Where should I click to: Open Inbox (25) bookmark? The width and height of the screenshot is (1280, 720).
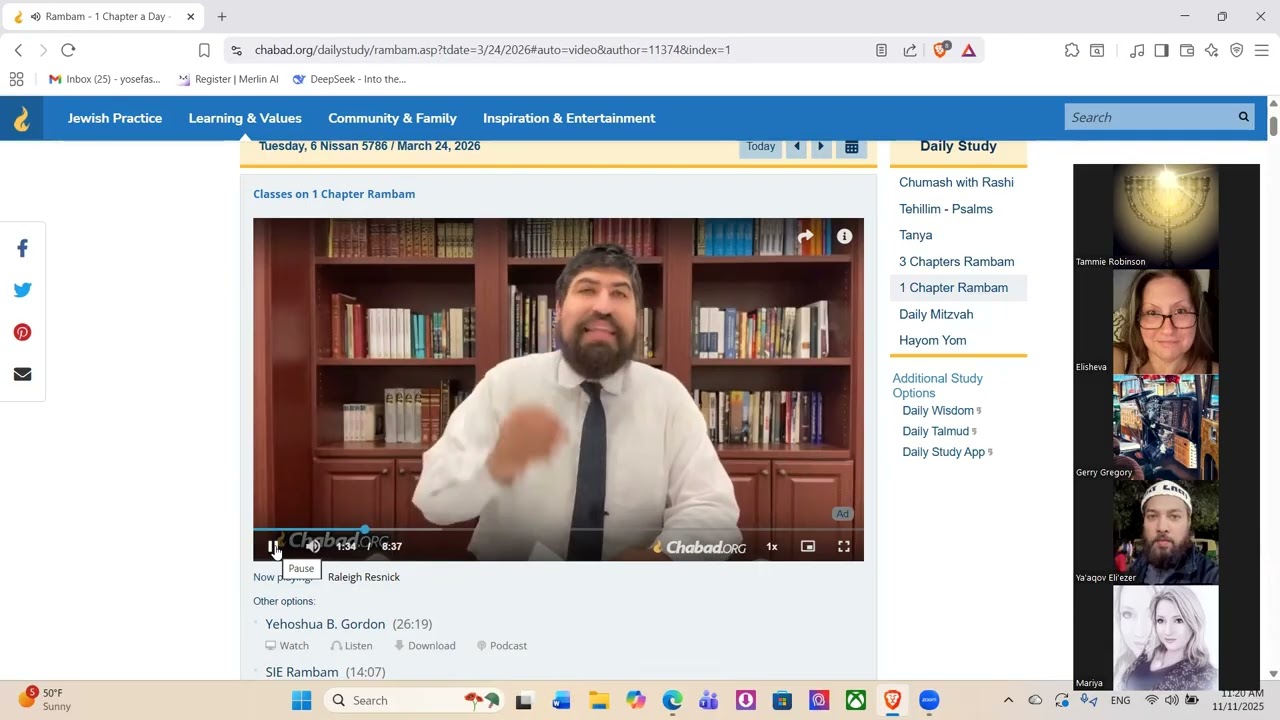(104, 79)
